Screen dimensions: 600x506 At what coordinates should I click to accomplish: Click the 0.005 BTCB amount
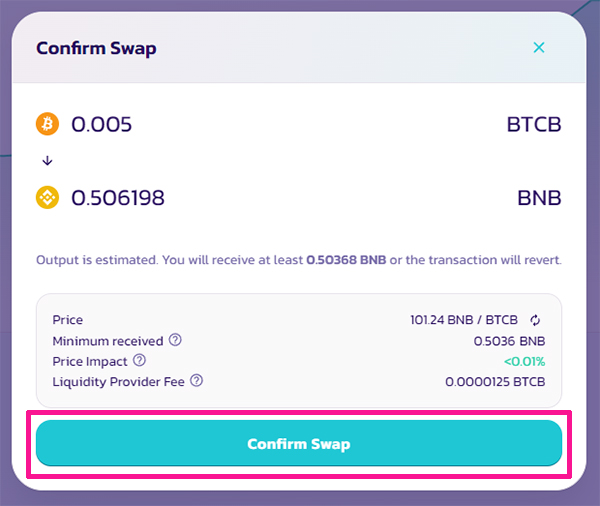[102, 124]
